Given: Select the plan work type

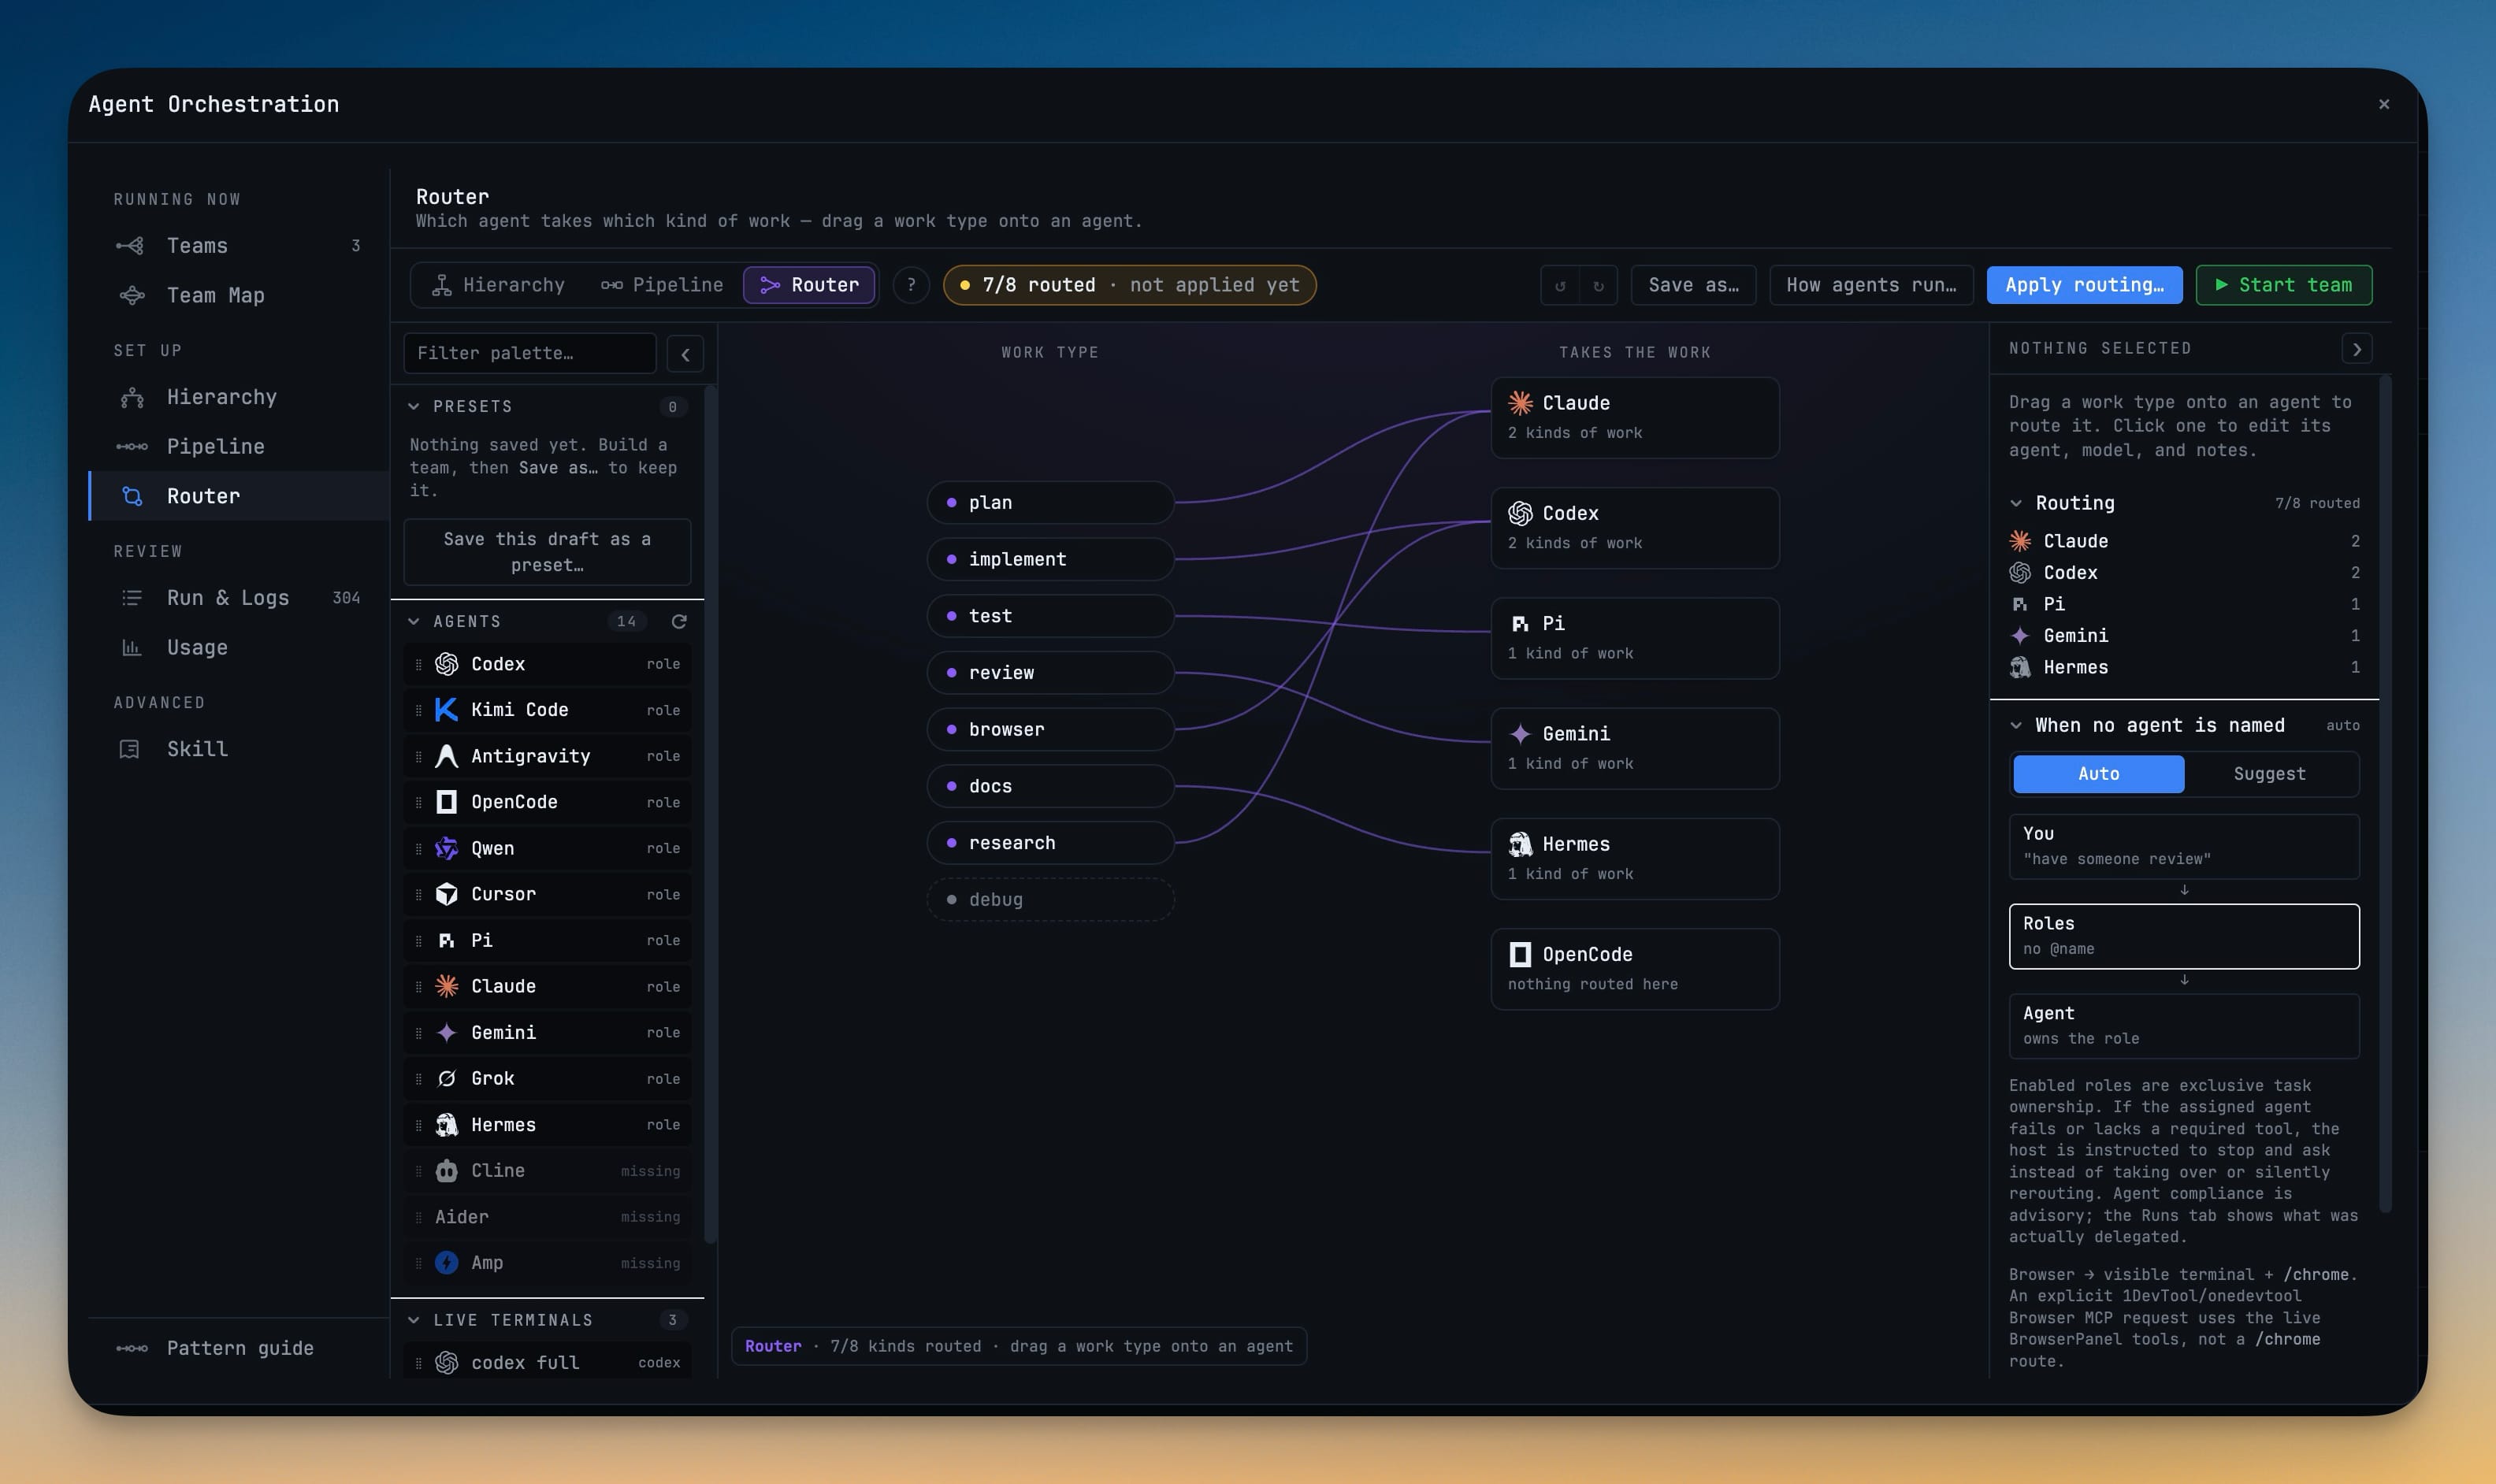Looking at the screenshot, I should click(x=1050, y=503).
